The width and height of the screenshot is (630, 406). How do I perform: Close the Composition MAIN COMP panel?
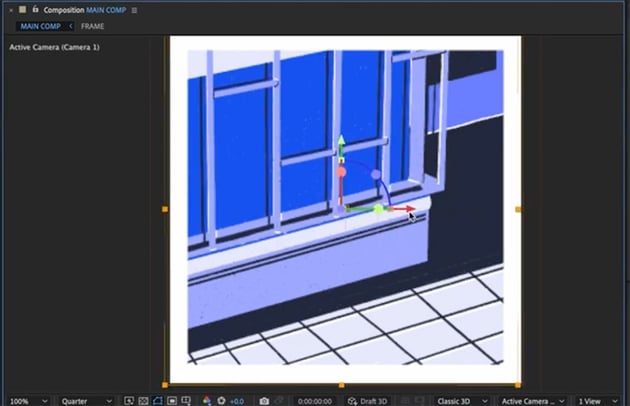click(11, 10)
